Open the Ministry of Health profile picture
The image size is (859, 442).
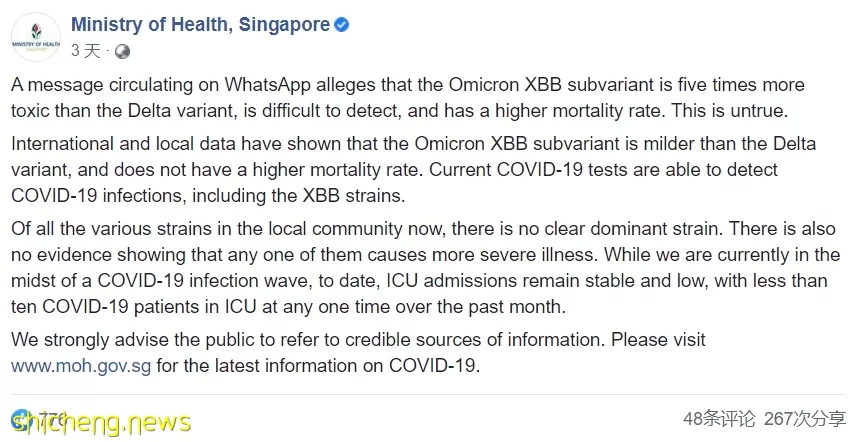tap(36, 37)
